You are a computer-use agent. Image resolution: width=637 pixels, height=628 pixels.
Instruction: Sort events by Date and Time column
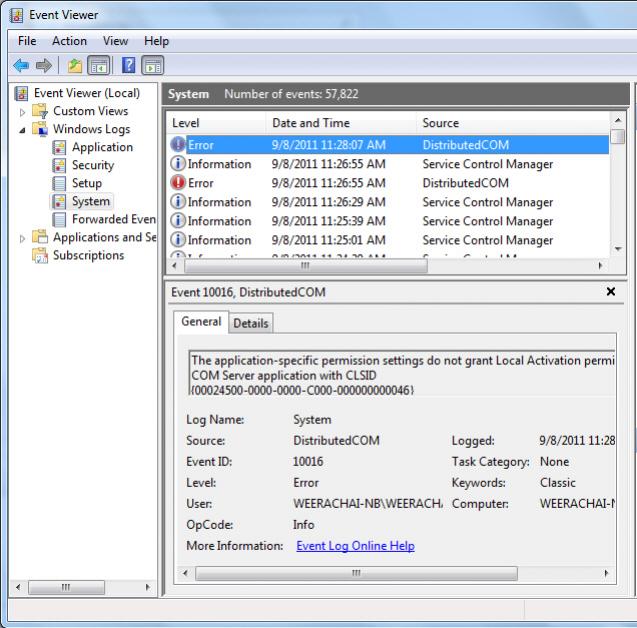[x=310, y=123]
